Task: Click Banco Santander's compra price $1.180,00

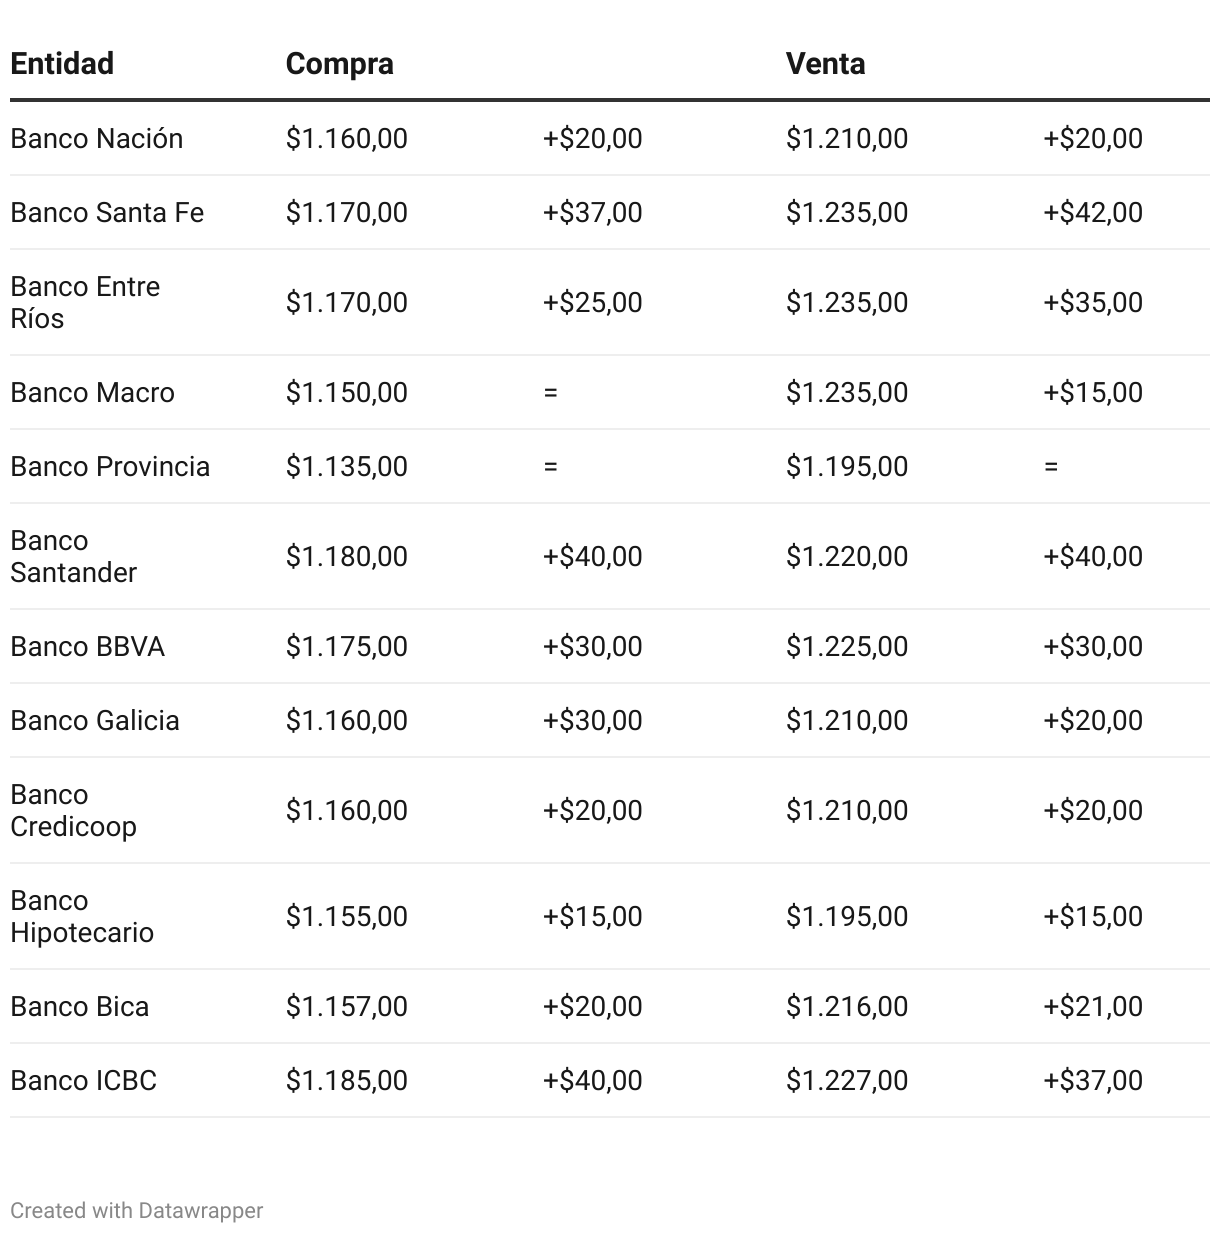Action: [x=346, y=556]
